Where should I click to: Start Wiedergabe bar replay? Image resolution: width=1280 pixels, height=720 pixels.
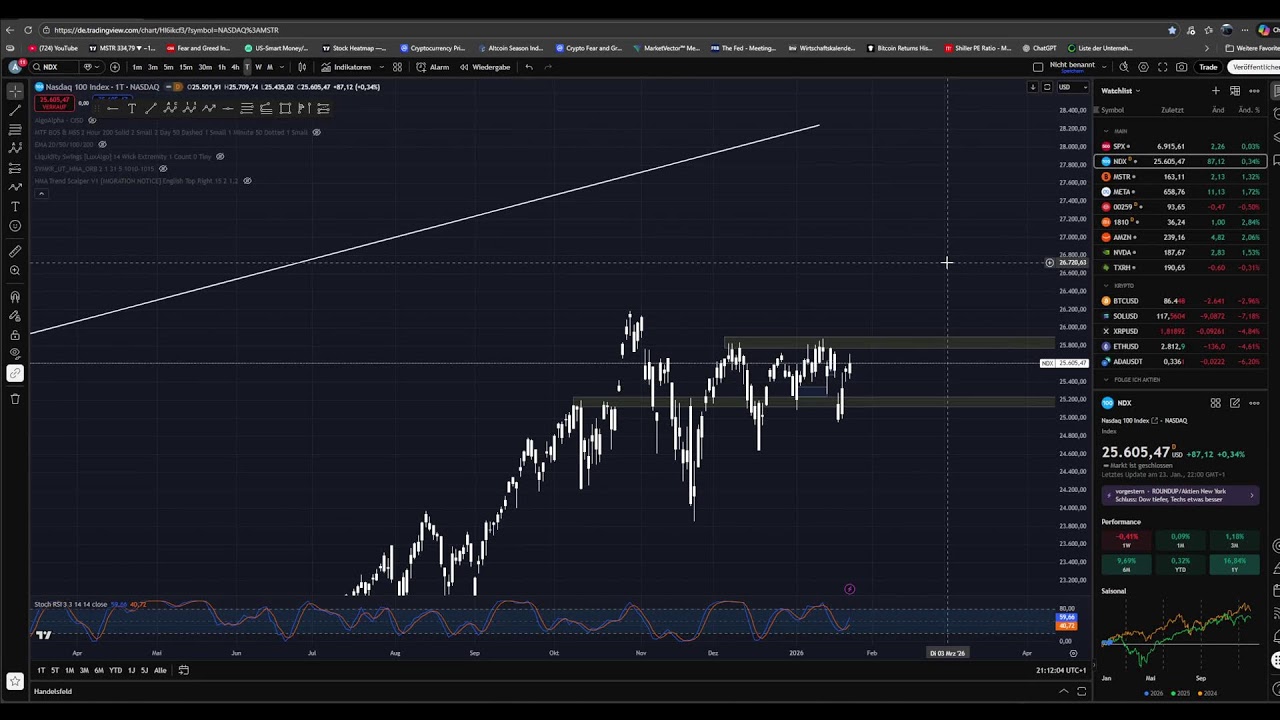pos(484,67)
